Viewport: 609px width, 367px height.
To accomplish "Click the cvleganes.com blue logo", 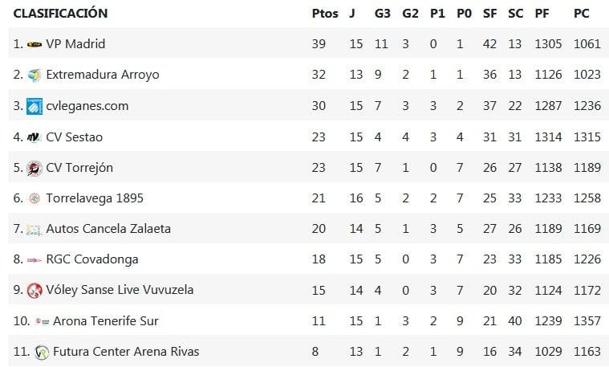I will (34, 106).
